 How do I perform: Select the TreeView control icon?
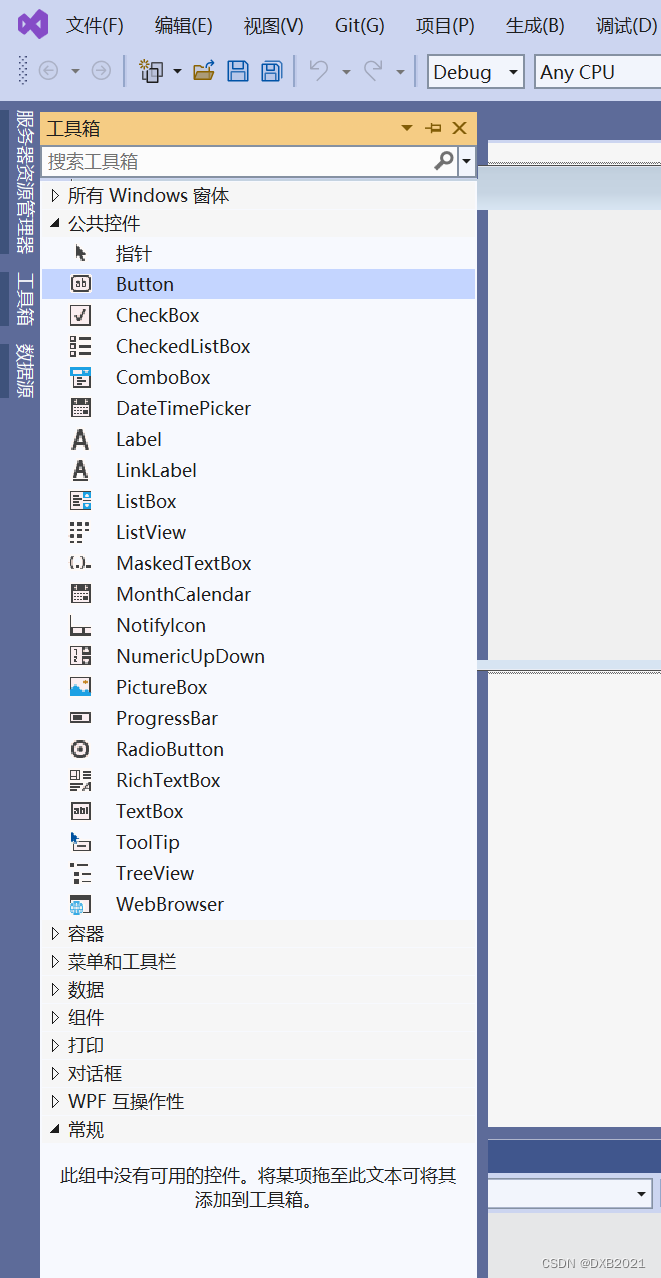point(81,873)
